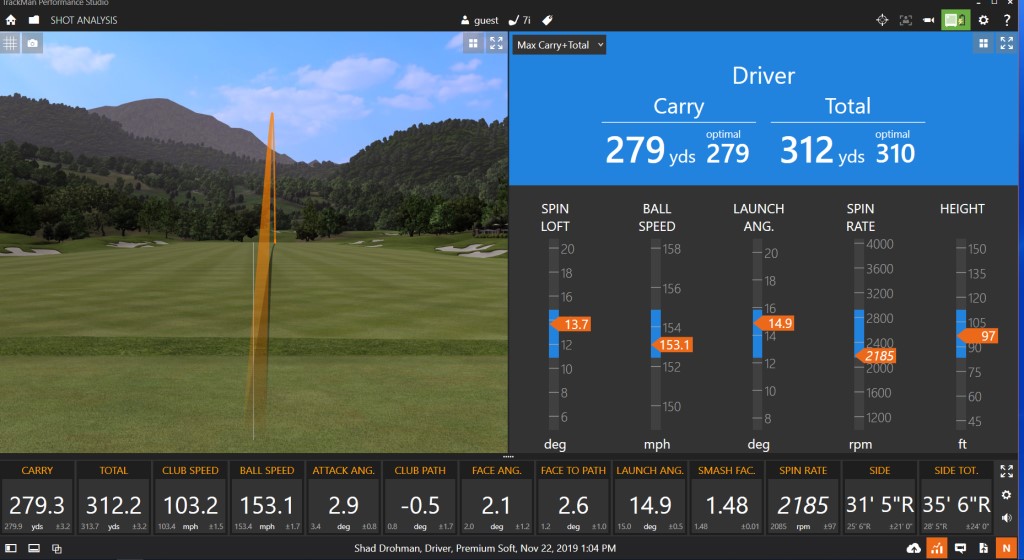Select the SPIN RATE data tile

(803, 498)
